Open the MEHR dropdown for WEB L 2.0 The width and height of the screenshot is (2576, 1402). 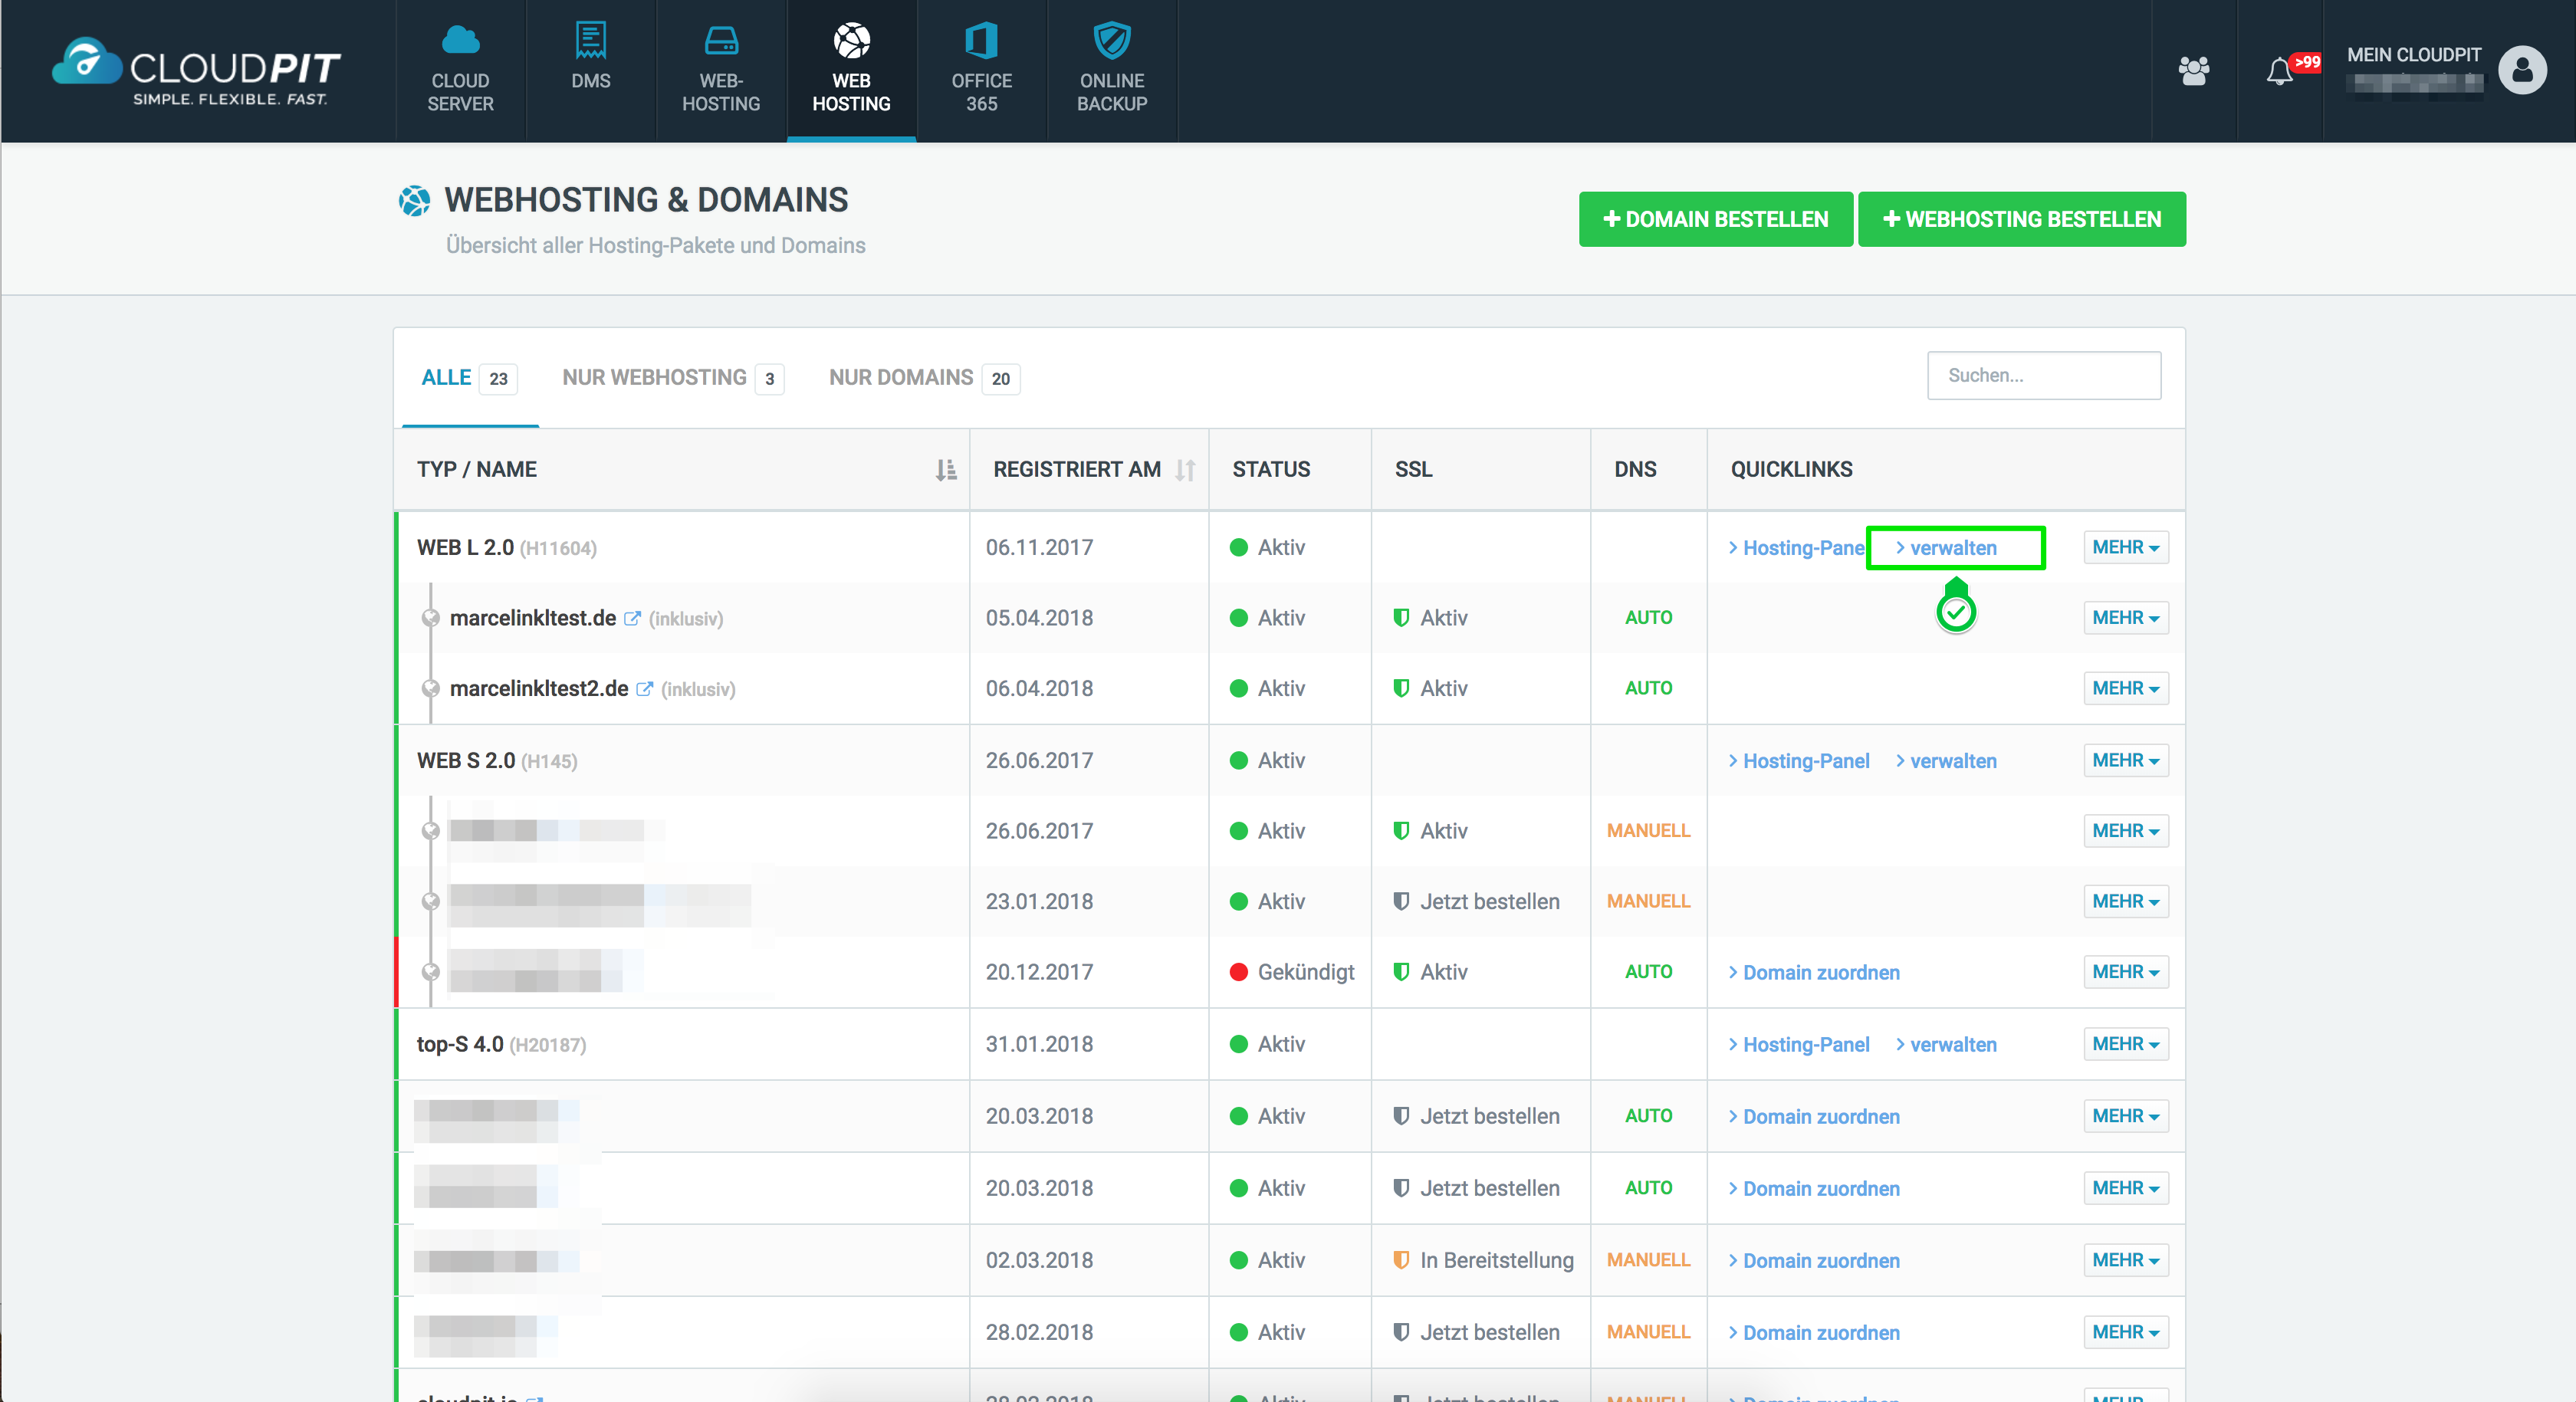coord(2125,547)
